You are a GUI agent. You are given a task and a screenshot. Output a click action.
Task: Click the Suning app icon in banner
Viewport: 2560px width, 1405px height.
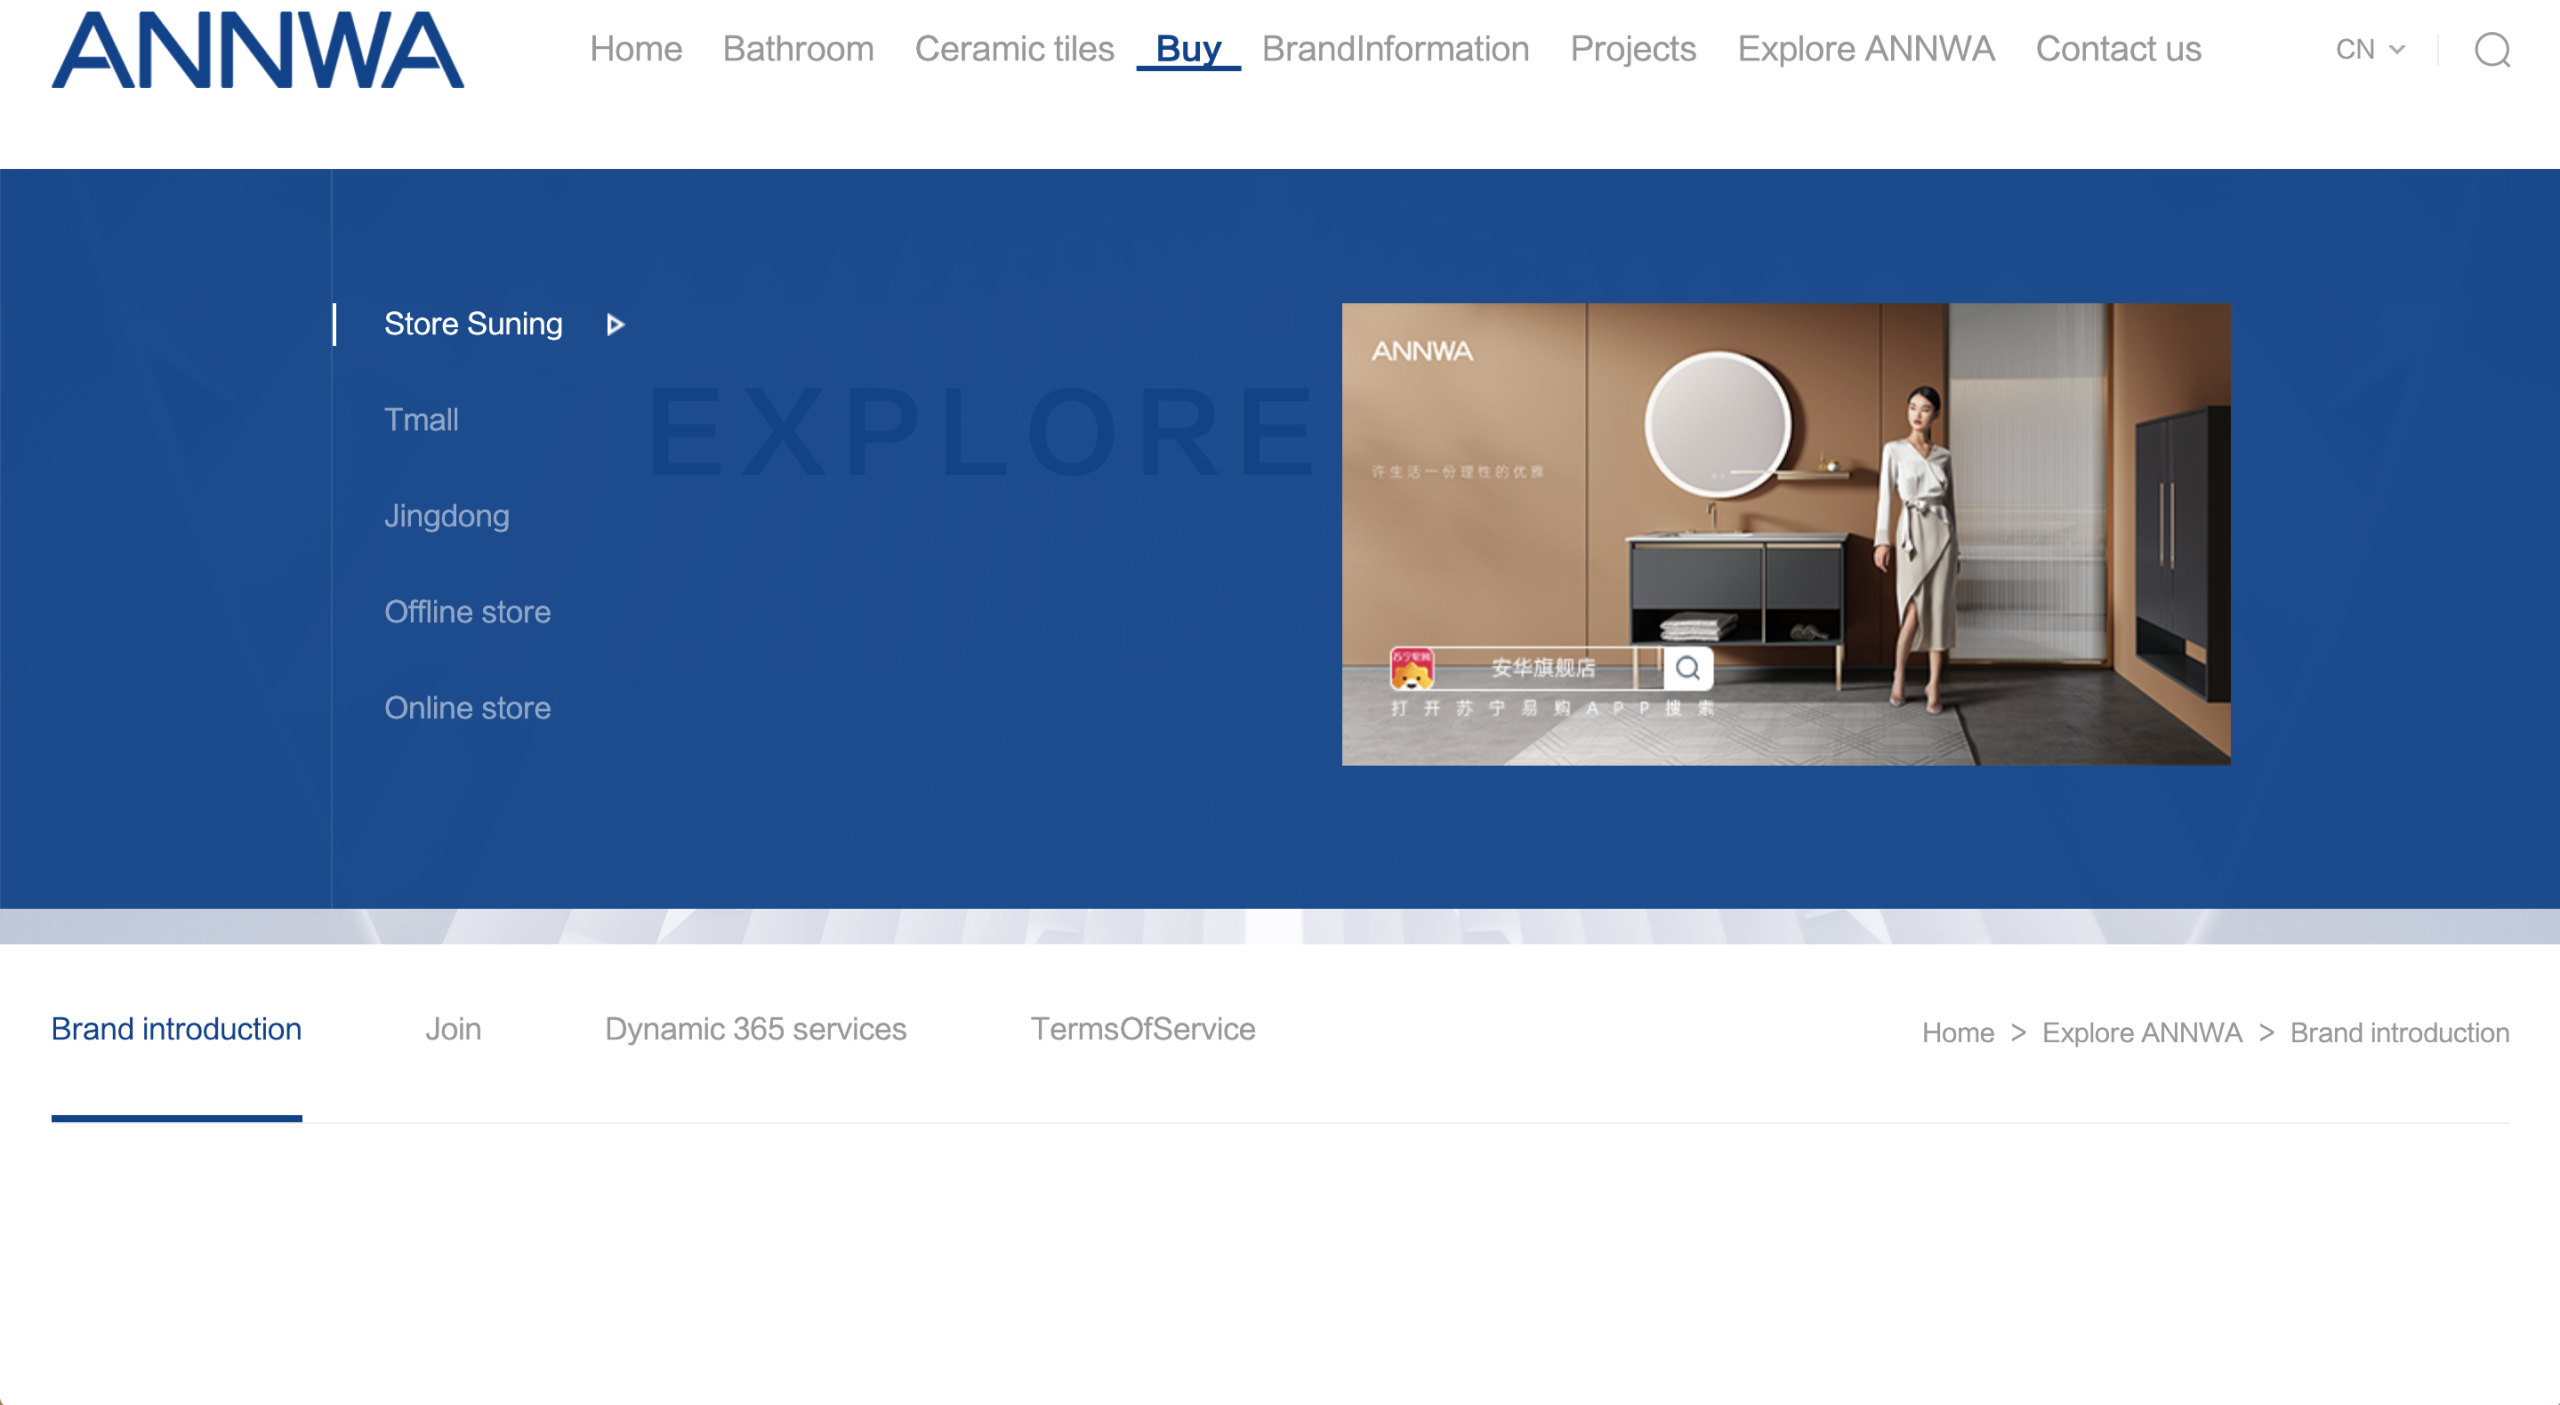(1411, 668)
